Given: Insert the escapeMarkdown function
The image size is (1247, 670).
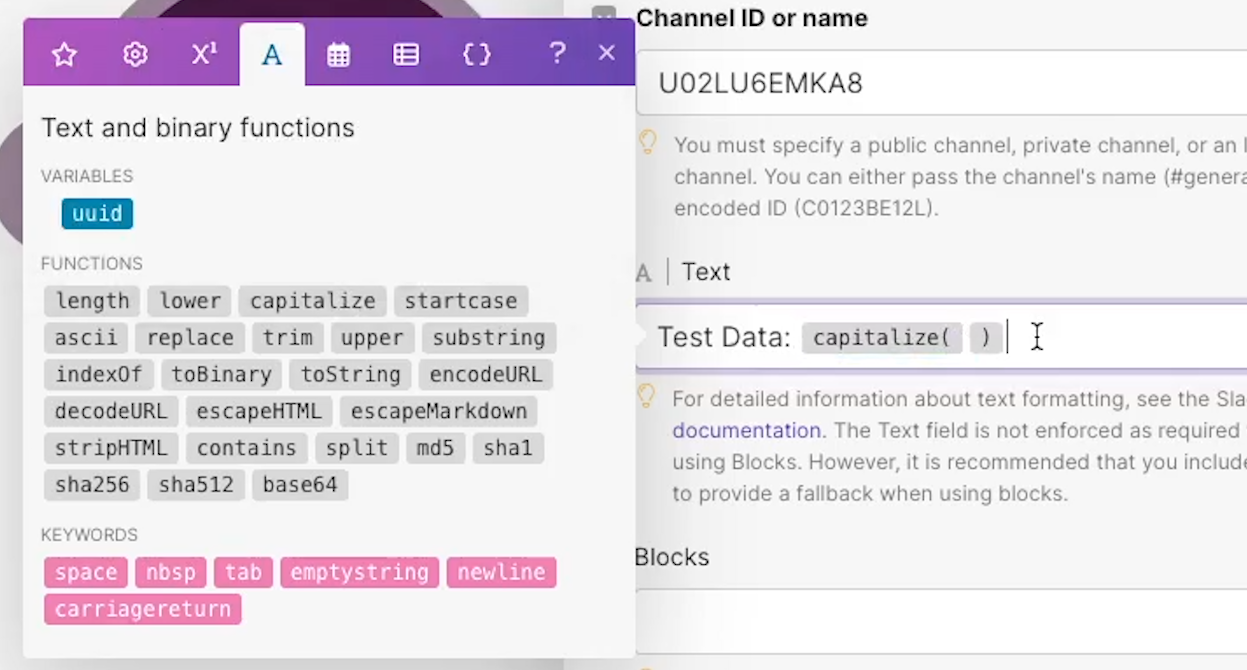Looking at the screenshot, I should [440, 411].
